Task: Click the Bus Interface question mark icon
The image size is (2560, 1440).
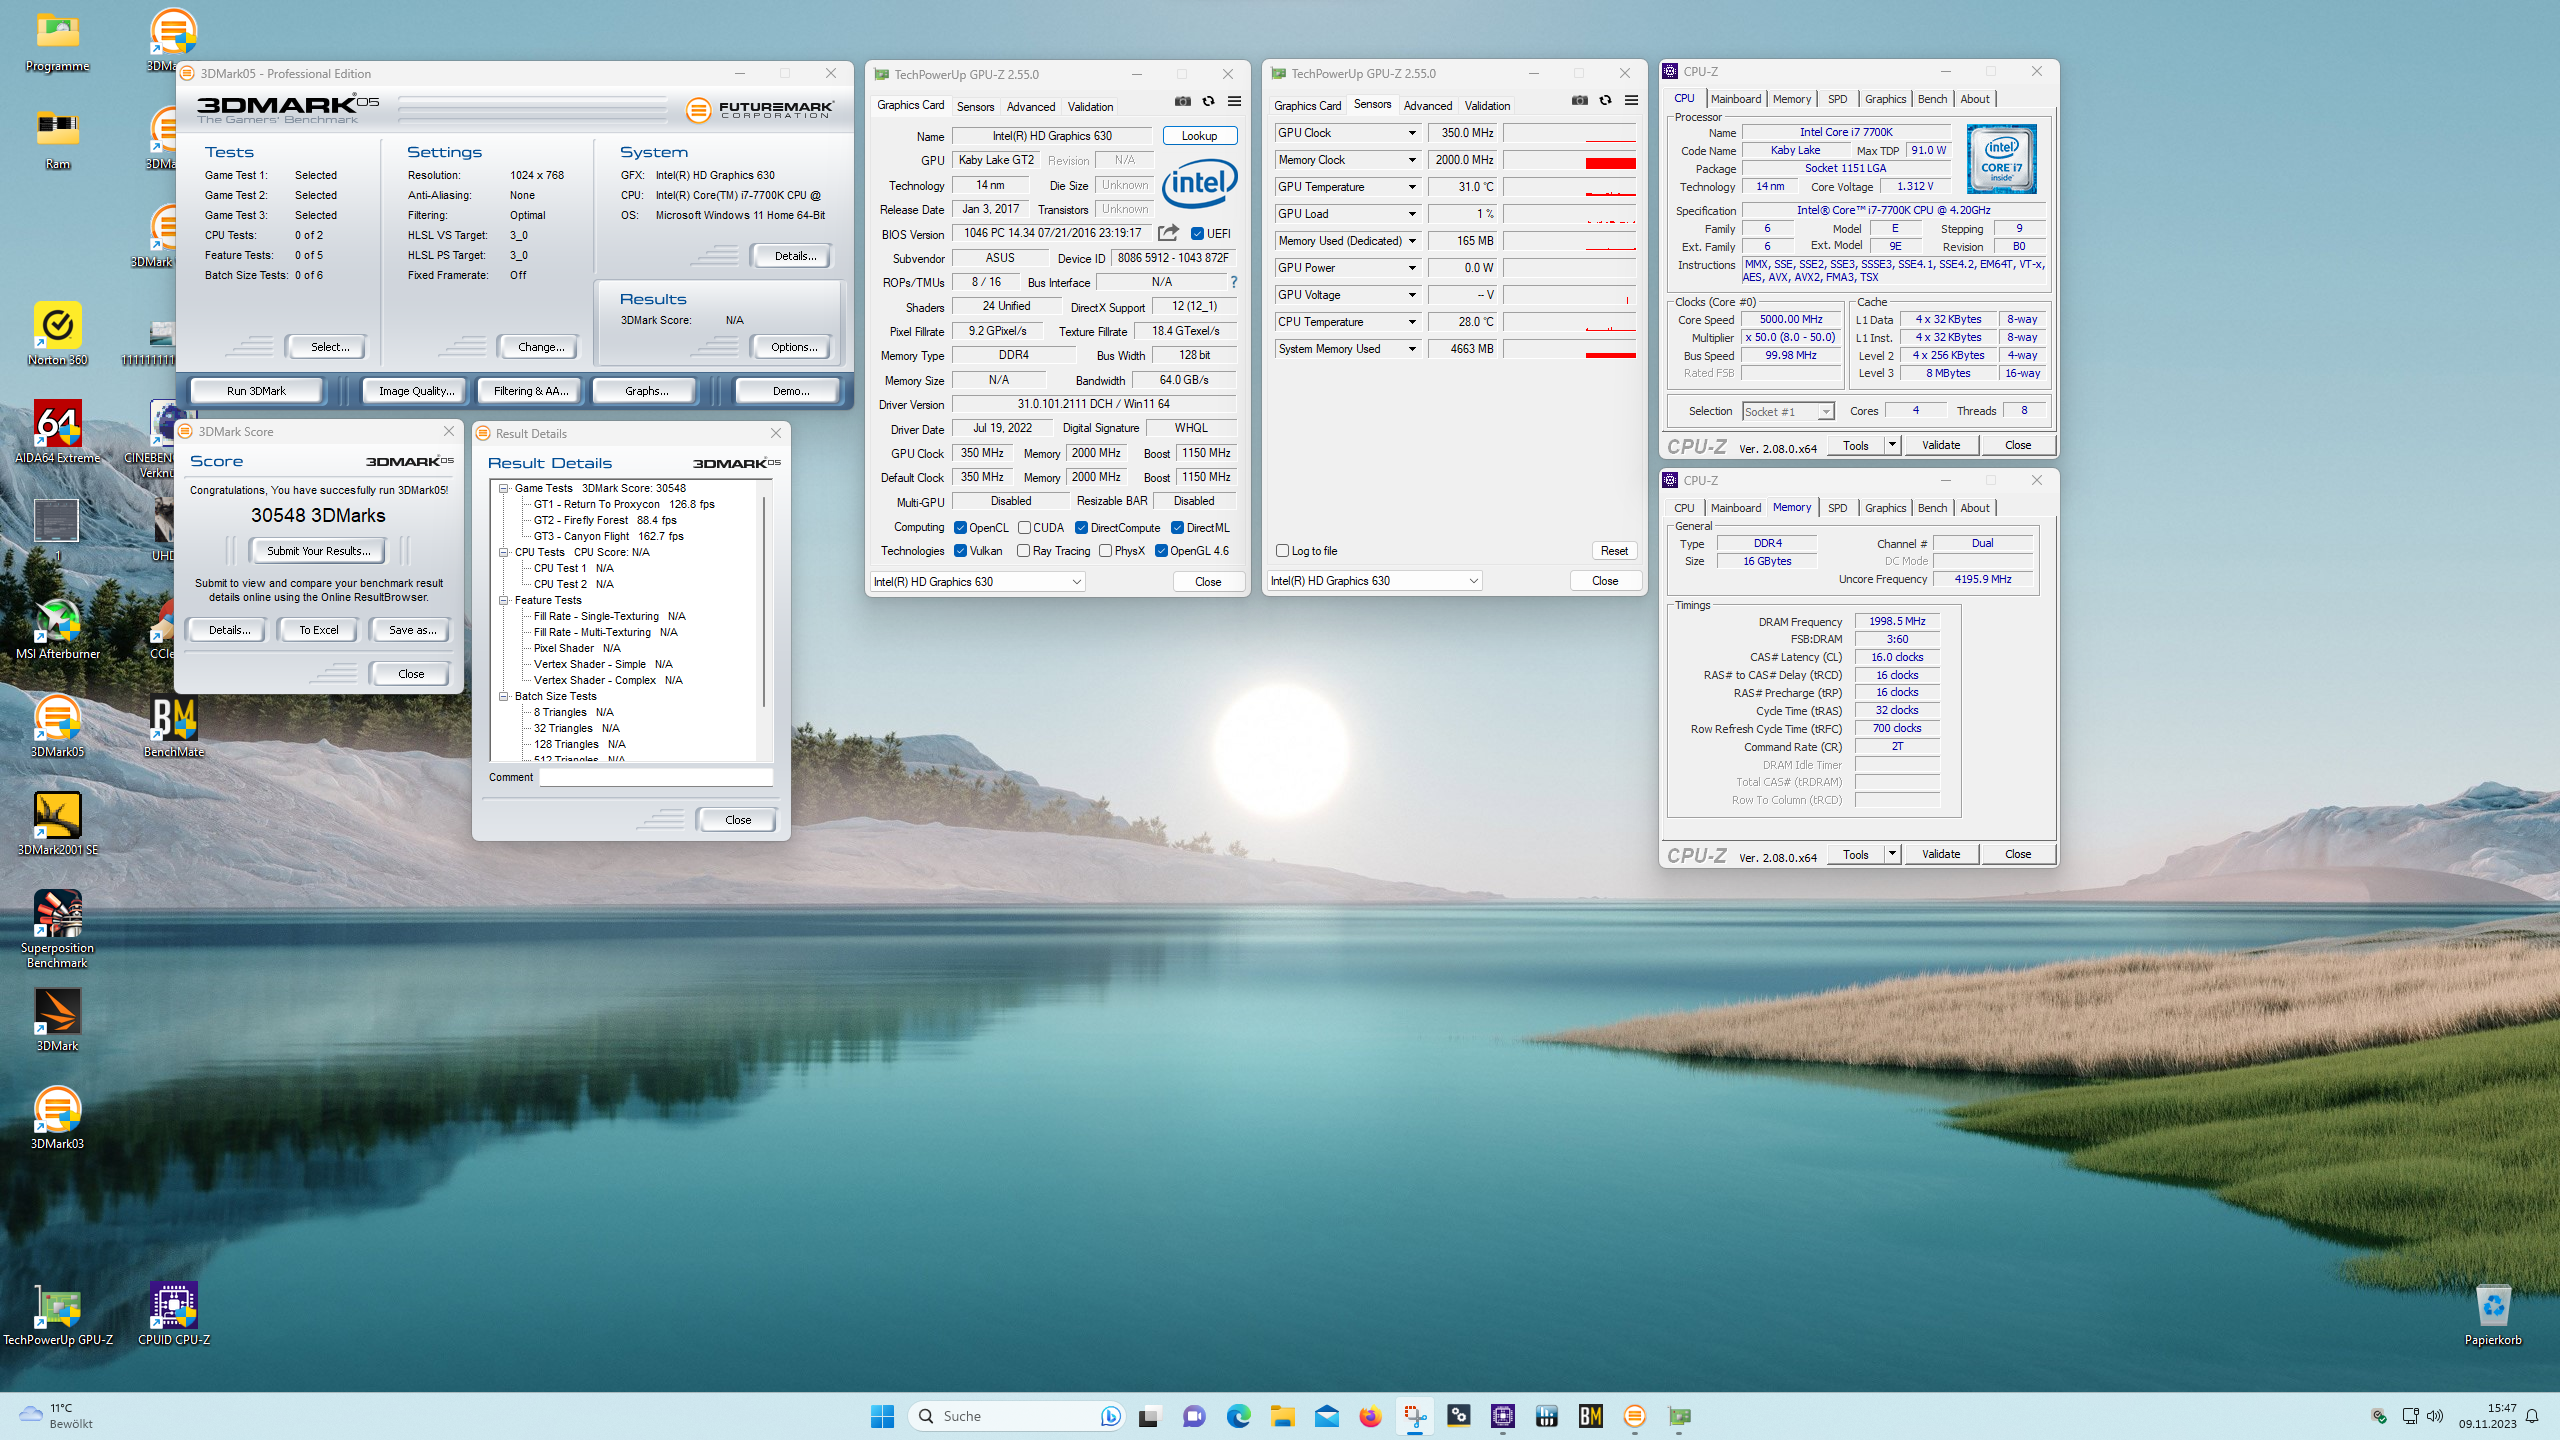Action: (x=1234, y=282)
